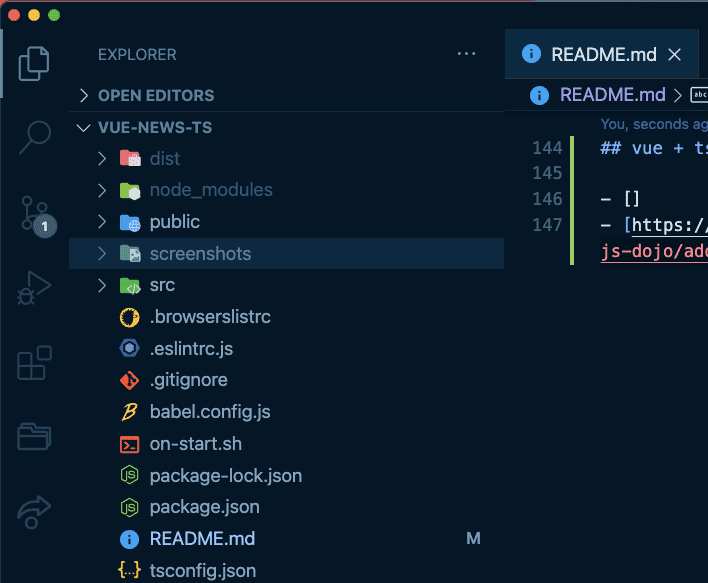Click the share arrow icon in activity bar
This screenshot has width=708, height=583.
coord(34,511)
